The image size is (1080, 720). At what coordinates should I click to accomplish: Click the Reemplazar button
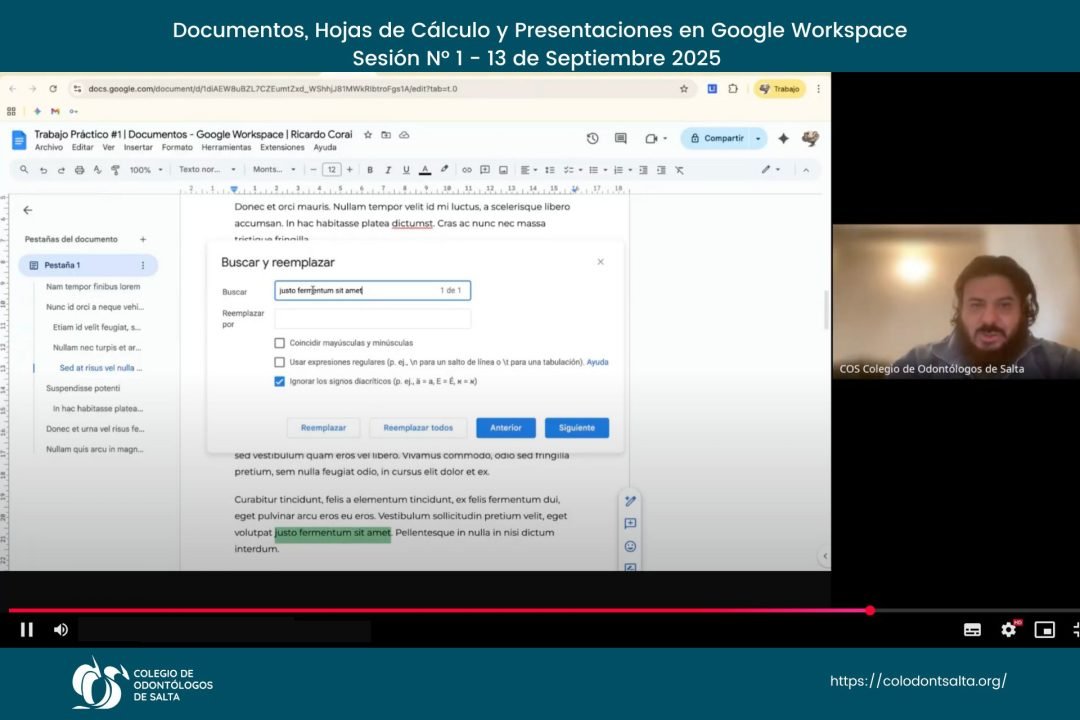[x=324, y=428]
